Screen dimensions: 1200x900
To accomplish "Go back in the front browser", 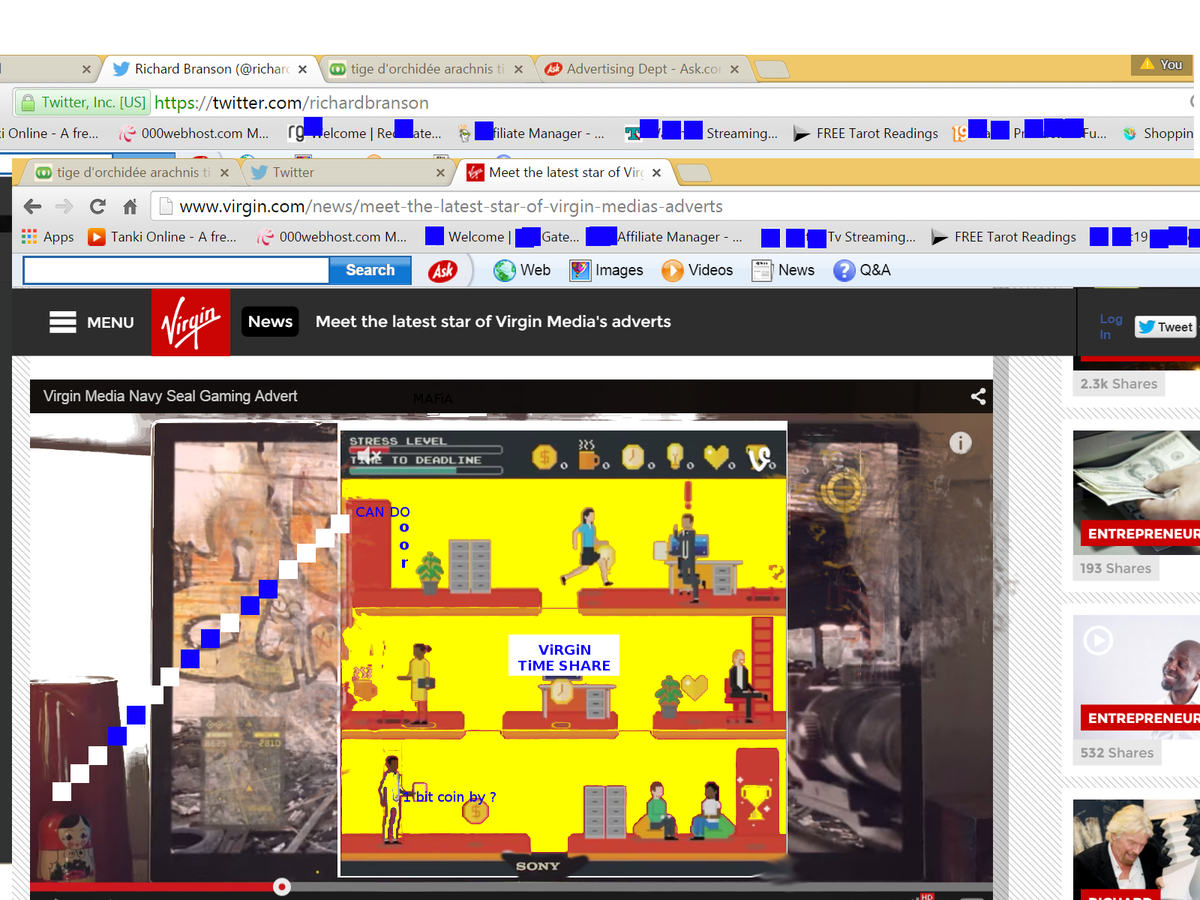I will coord(32,207).
